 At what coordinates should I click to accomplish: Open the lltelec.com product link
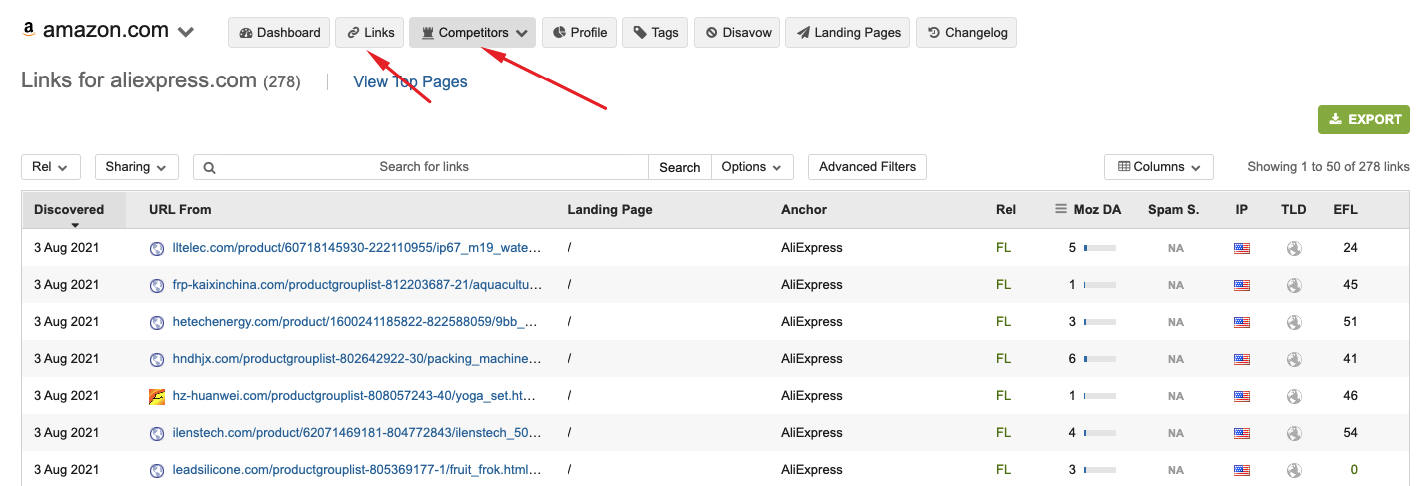click(359, 248)
